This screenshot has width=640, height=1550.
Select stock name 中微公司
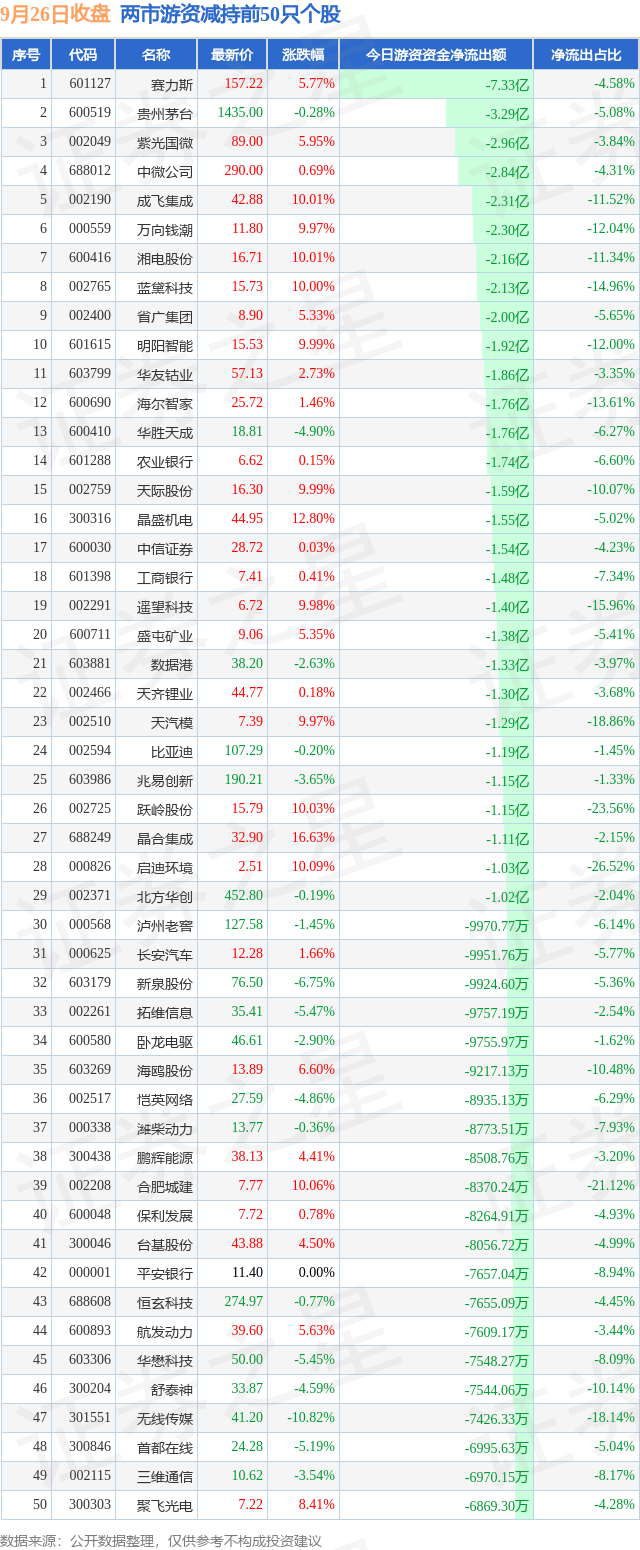point(166,171)
